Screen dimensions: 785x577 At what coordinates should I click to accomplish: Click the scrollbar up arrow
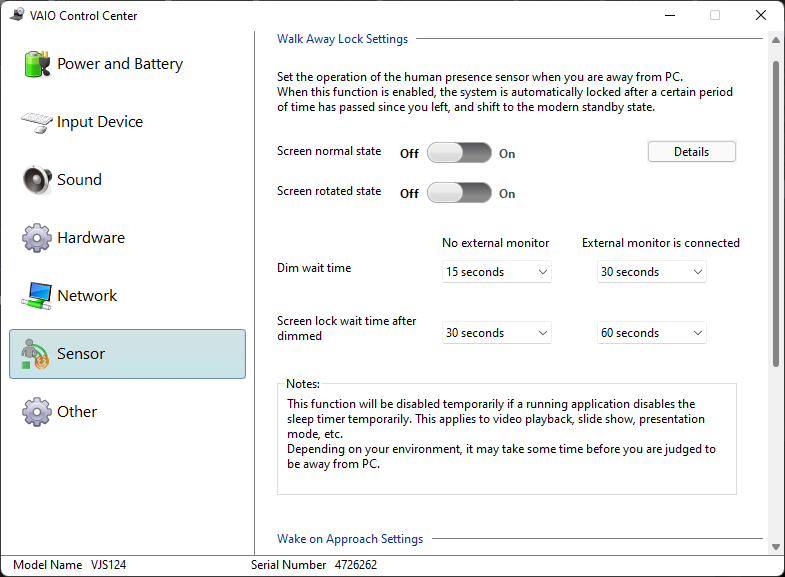[x=775, y=40]
